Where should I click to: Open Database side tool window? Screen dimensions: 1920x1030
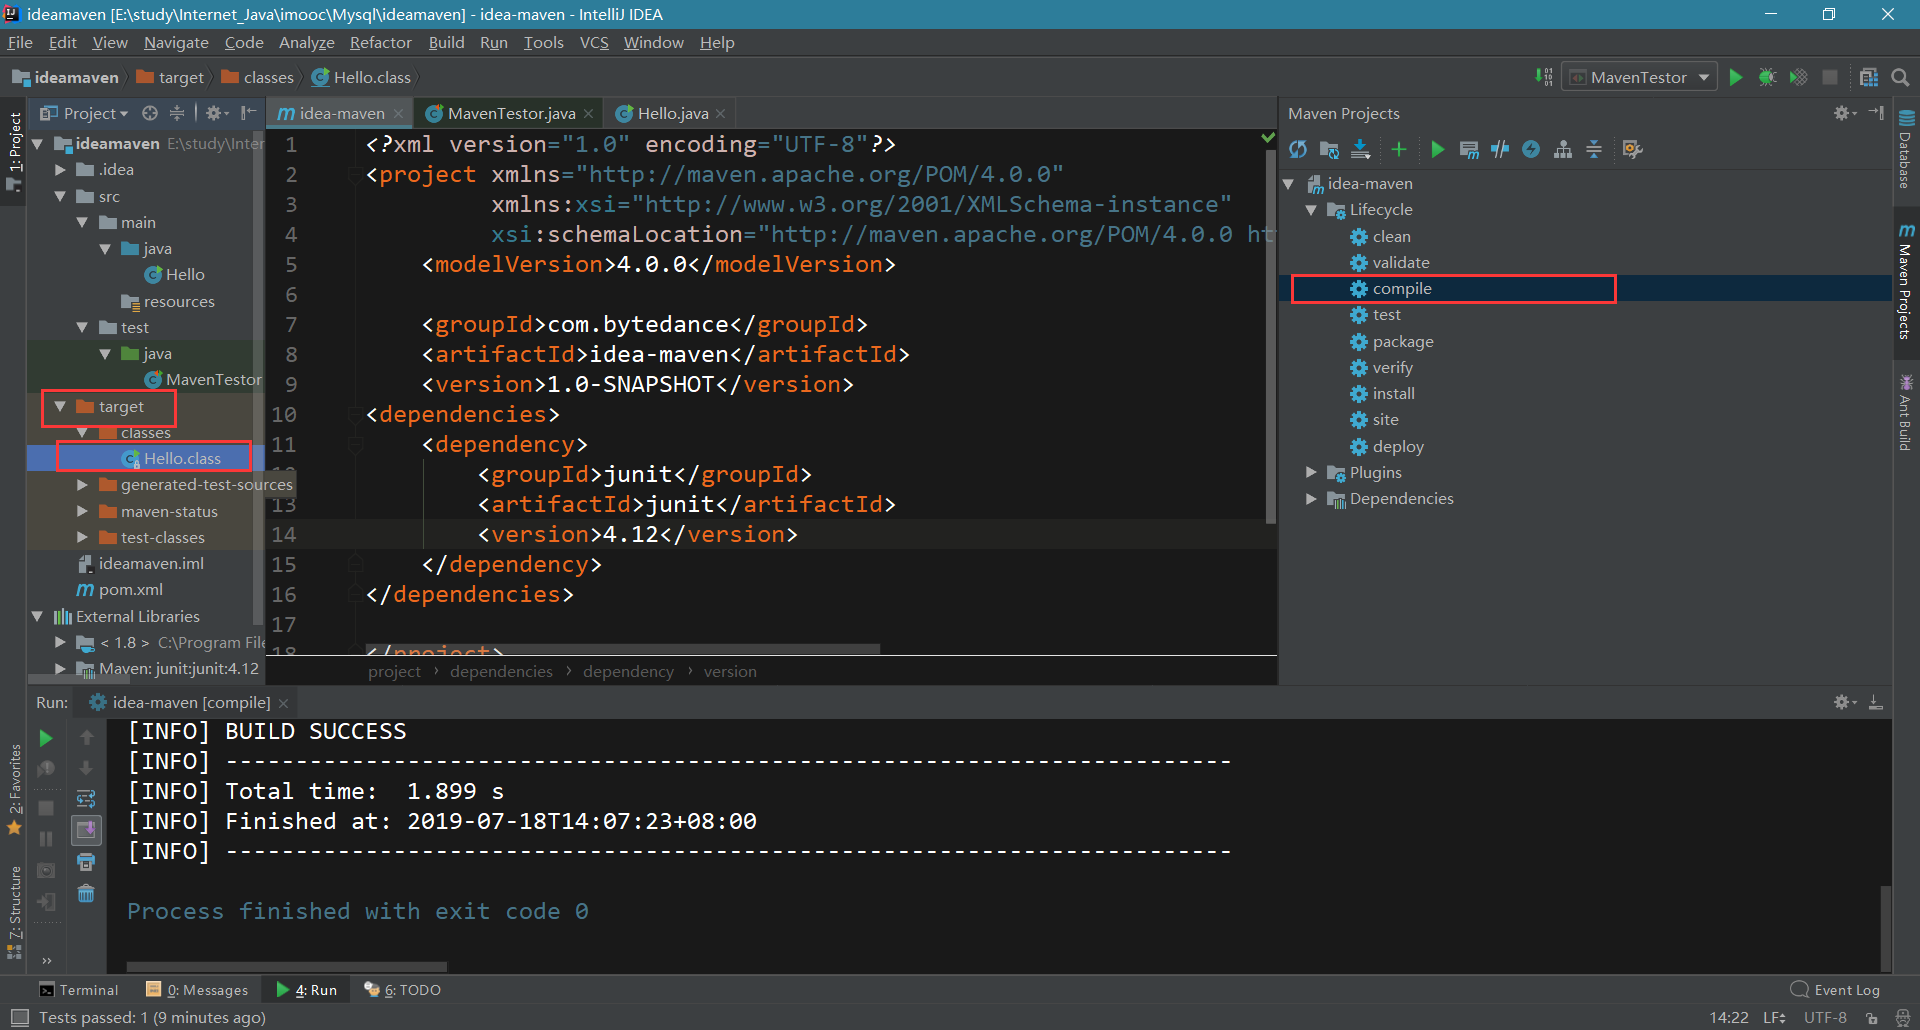1906,148
